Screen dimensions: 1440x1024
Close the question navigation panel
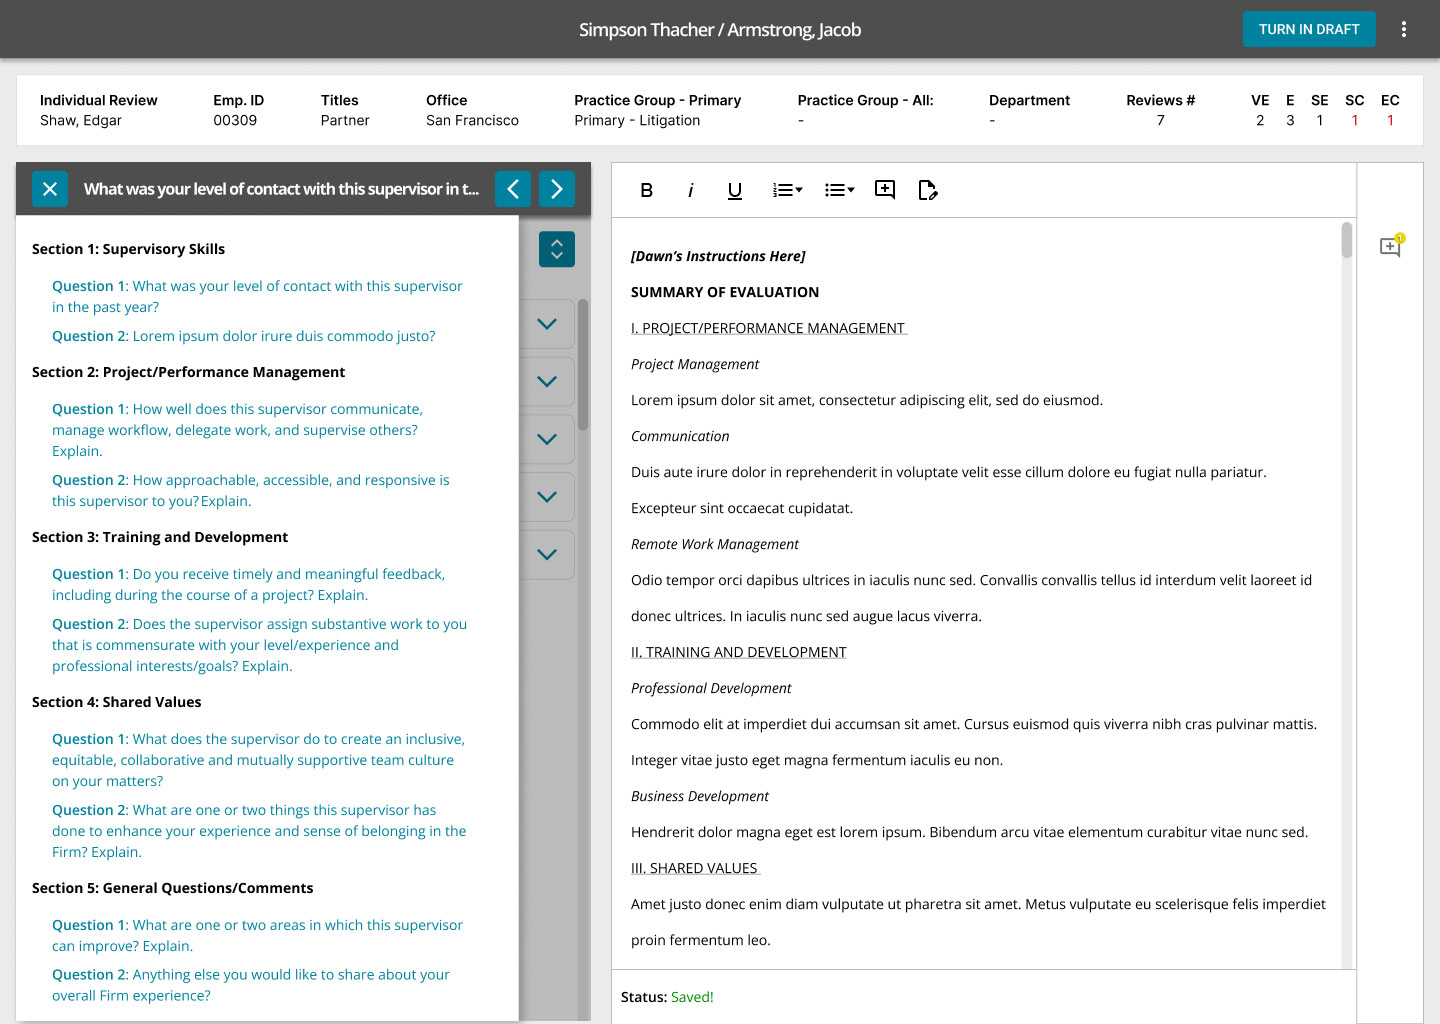pyautogui.click(x=50, y=189)
